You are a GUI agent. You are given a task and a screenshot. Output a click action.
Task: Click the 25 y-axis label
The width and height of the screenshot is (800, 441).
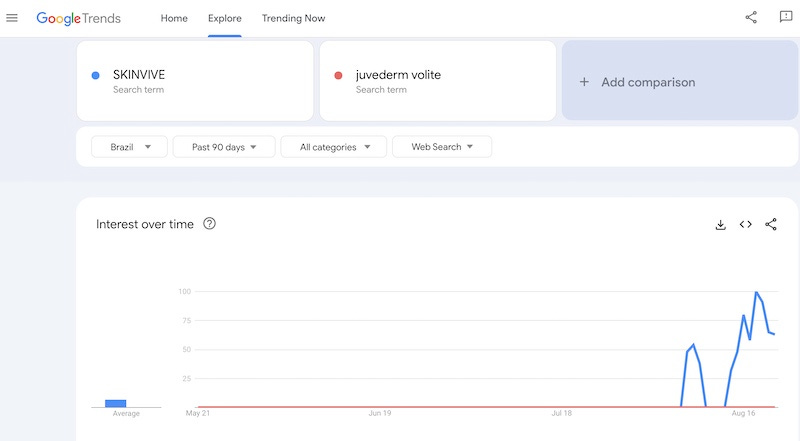pos(187,379)
